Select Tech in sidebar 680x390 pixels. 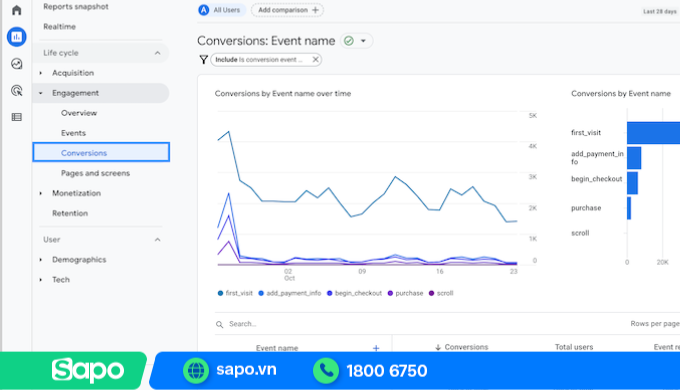[61, 280]
